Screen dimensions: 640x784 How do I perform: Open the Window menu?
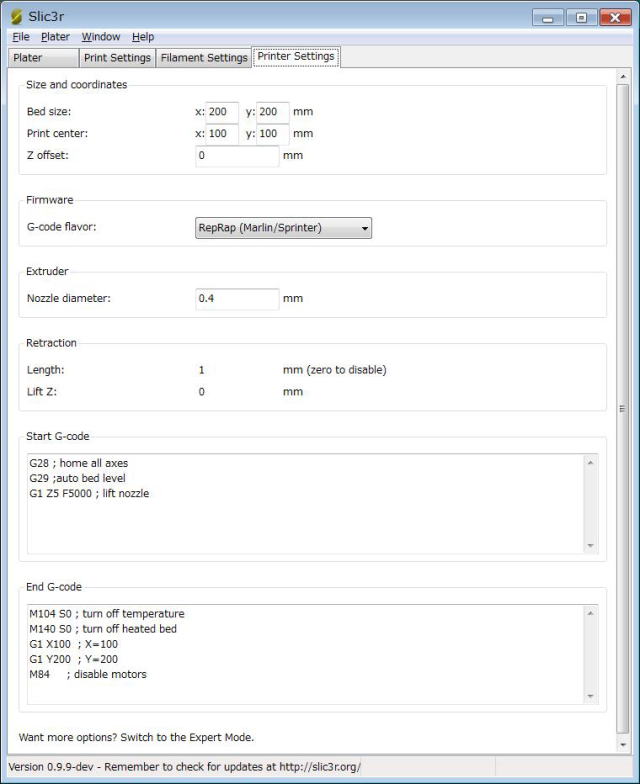click(x=101, y=36)
